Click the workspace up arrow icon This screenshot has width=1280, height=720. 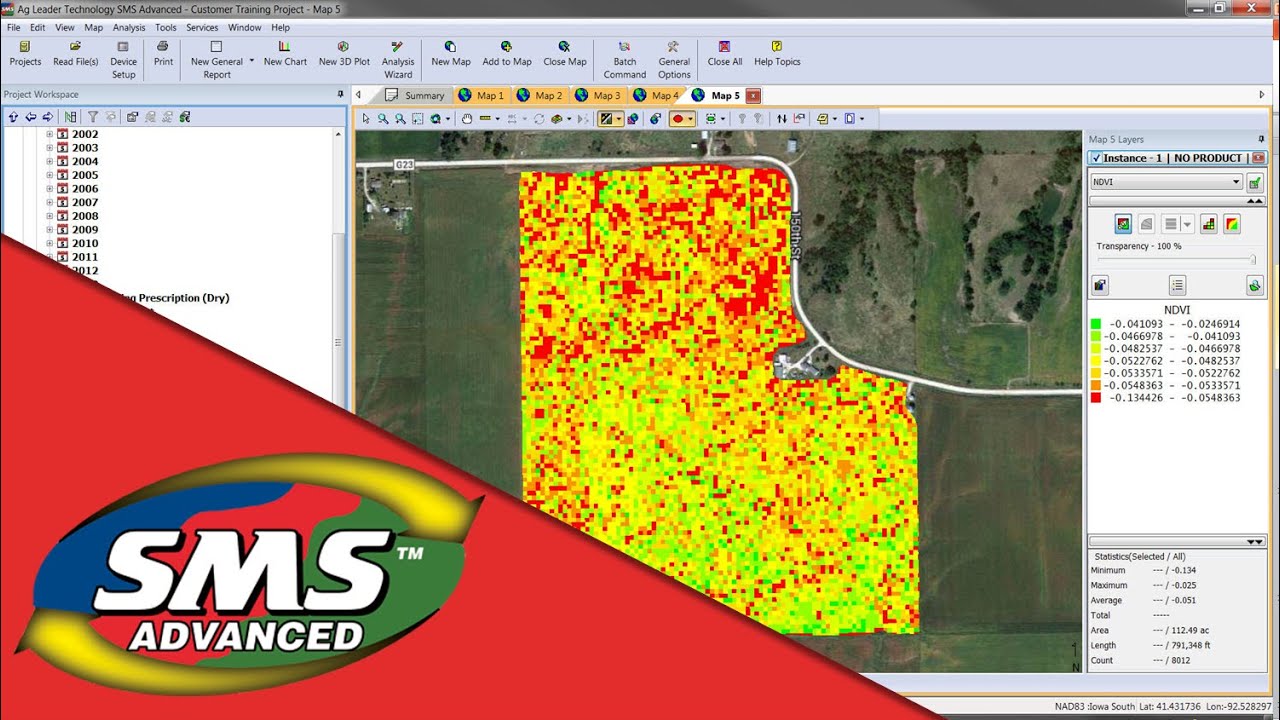pyautogui.click(x=13, y=117)
